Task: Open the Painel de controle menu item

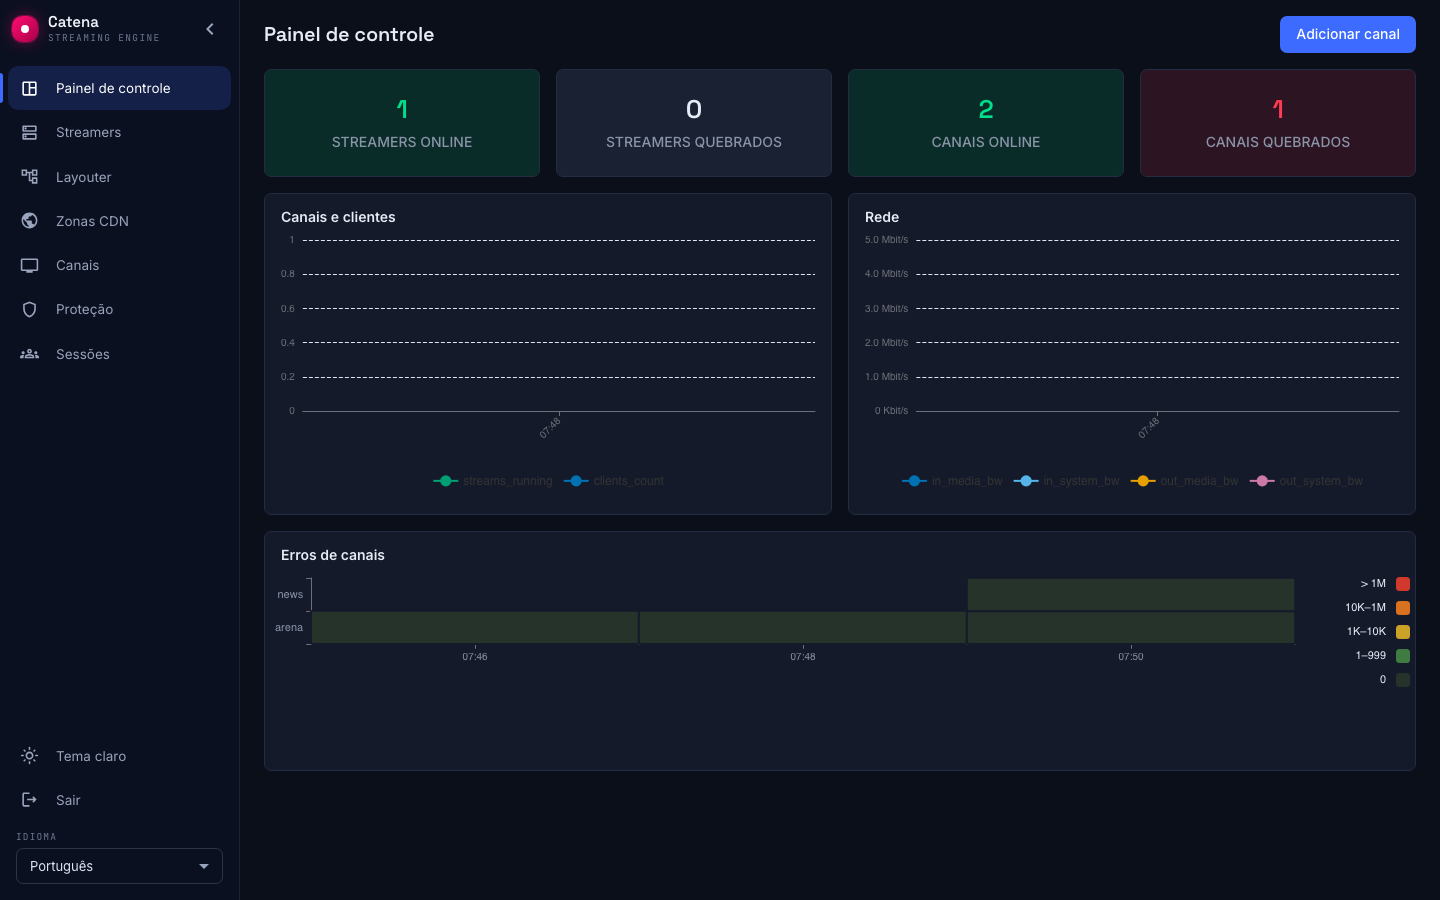Action: tap(119, 88)
